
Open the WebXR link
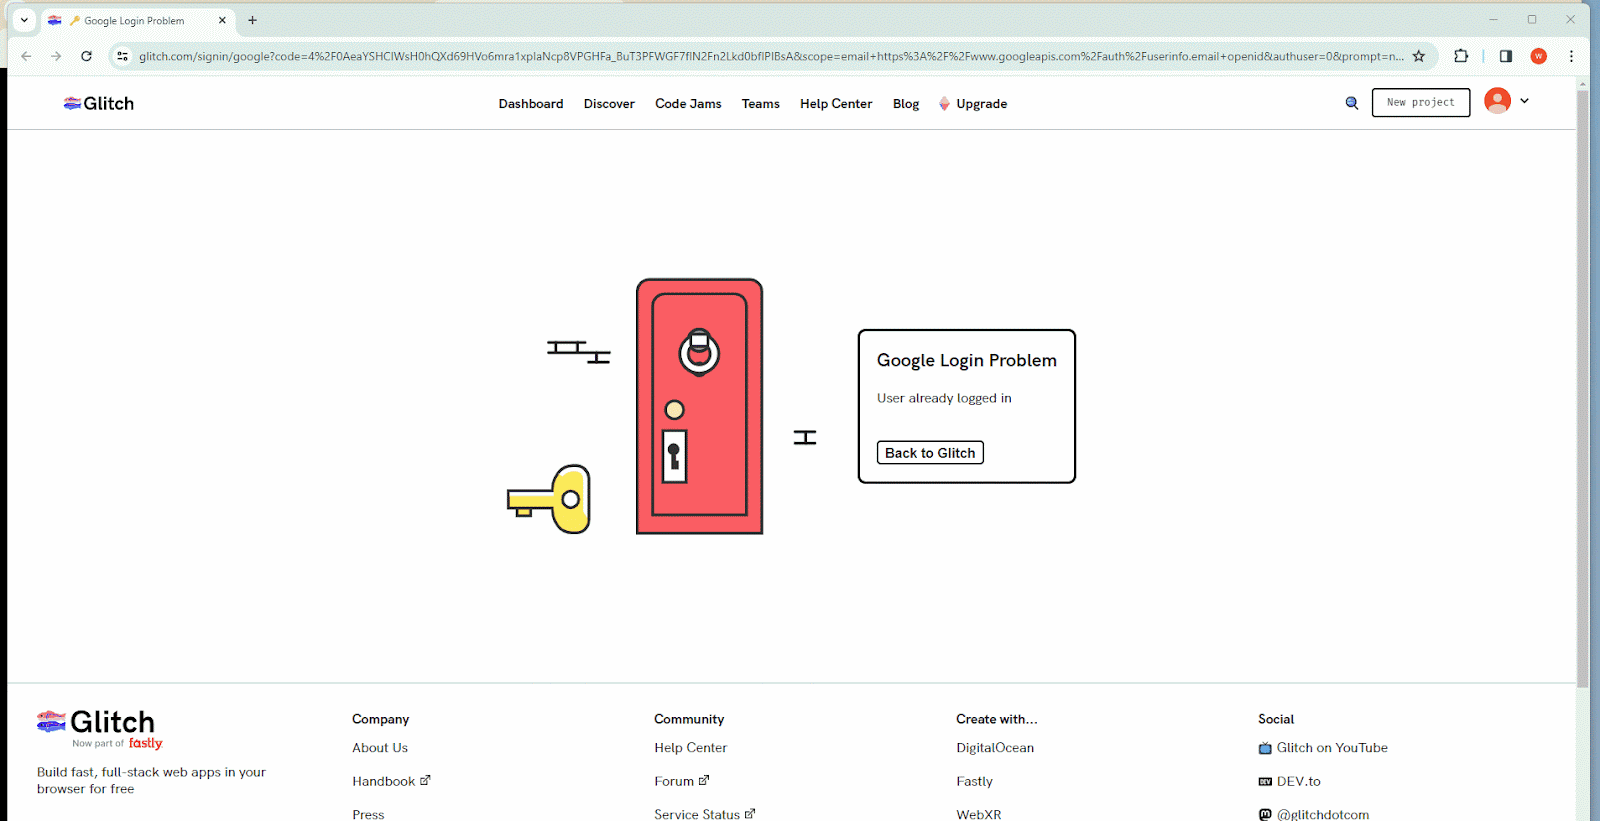pos(978,814)
